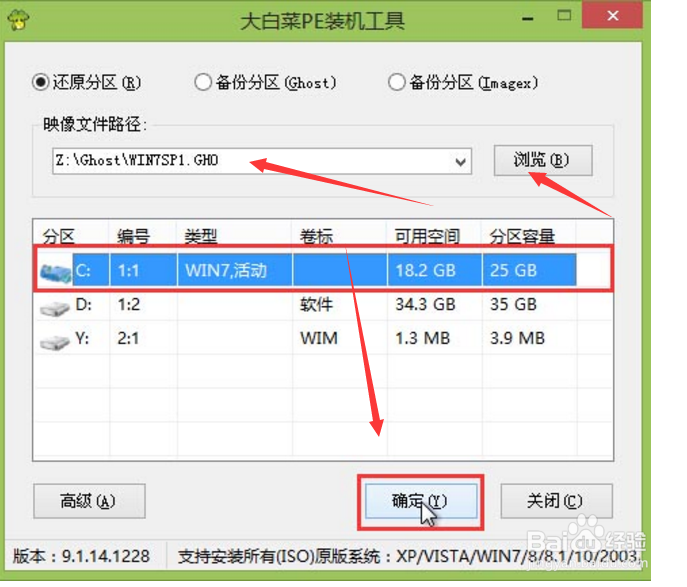Screen dimensions: 687x587
Task: Click the 分区 column header
Action: point(59,237)
